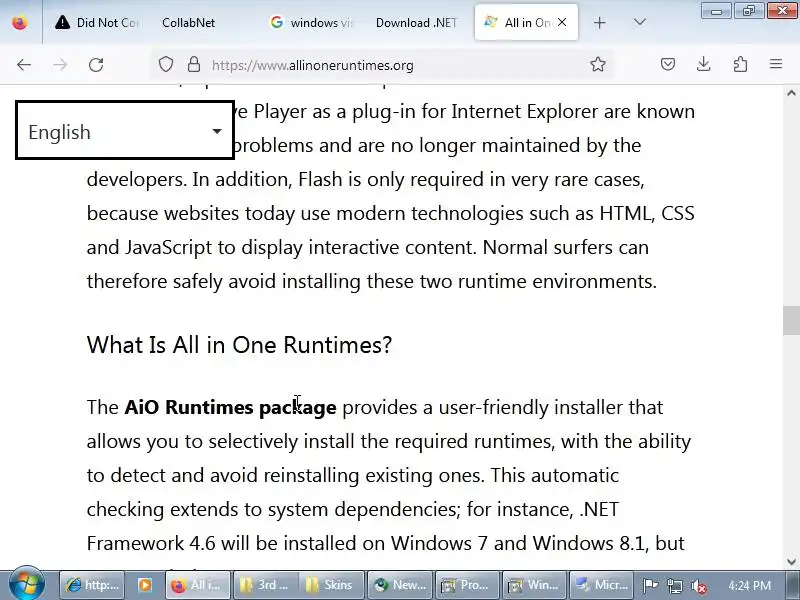Screen dimensions: 800x600
Task: Switch to the 'windows vista' Google tab
Action: pyautogui.click(x=311, y=22)
